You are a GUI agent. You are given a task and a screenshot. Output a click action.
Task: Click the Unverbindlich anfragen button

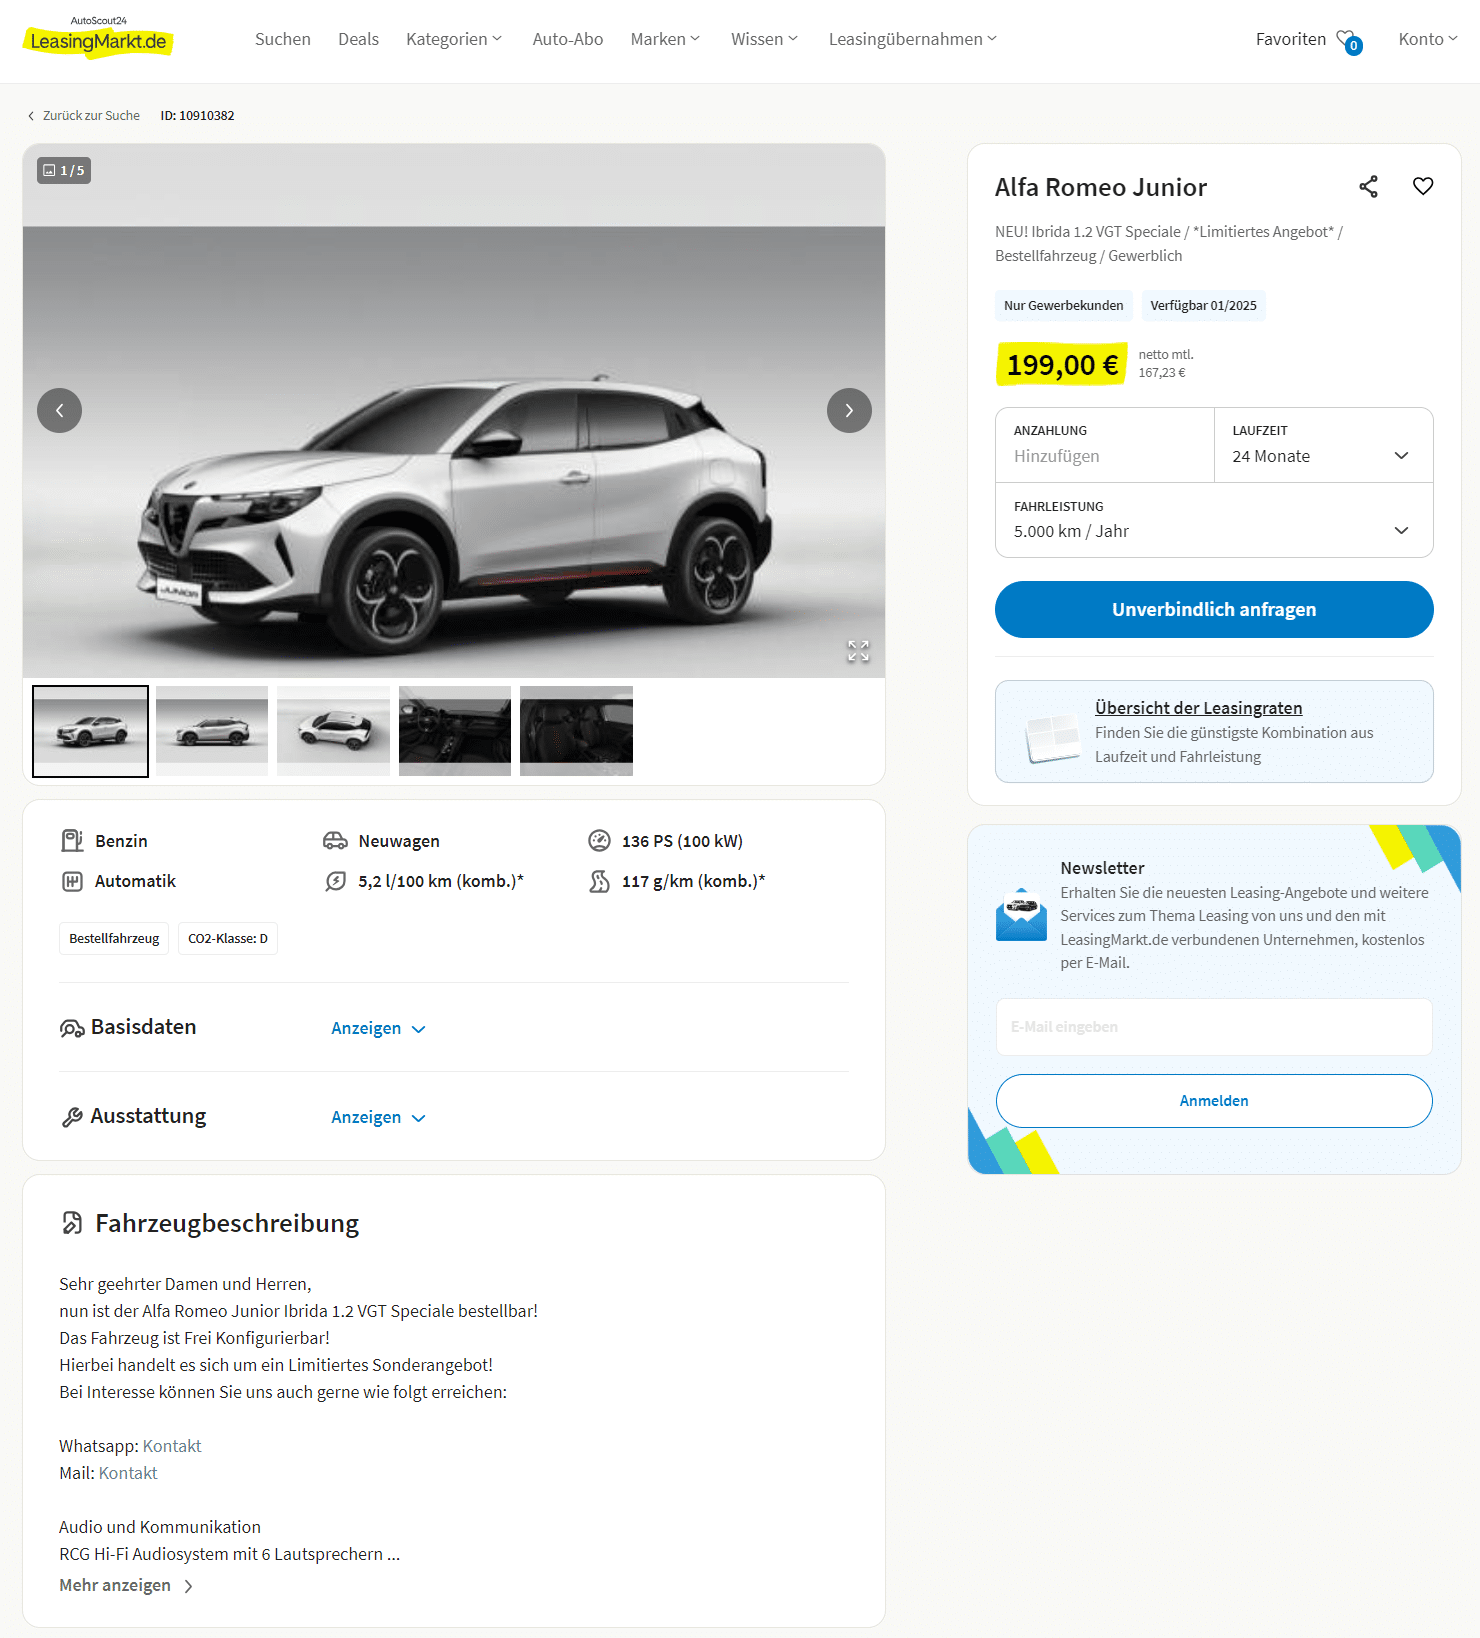pos(1214,609)
